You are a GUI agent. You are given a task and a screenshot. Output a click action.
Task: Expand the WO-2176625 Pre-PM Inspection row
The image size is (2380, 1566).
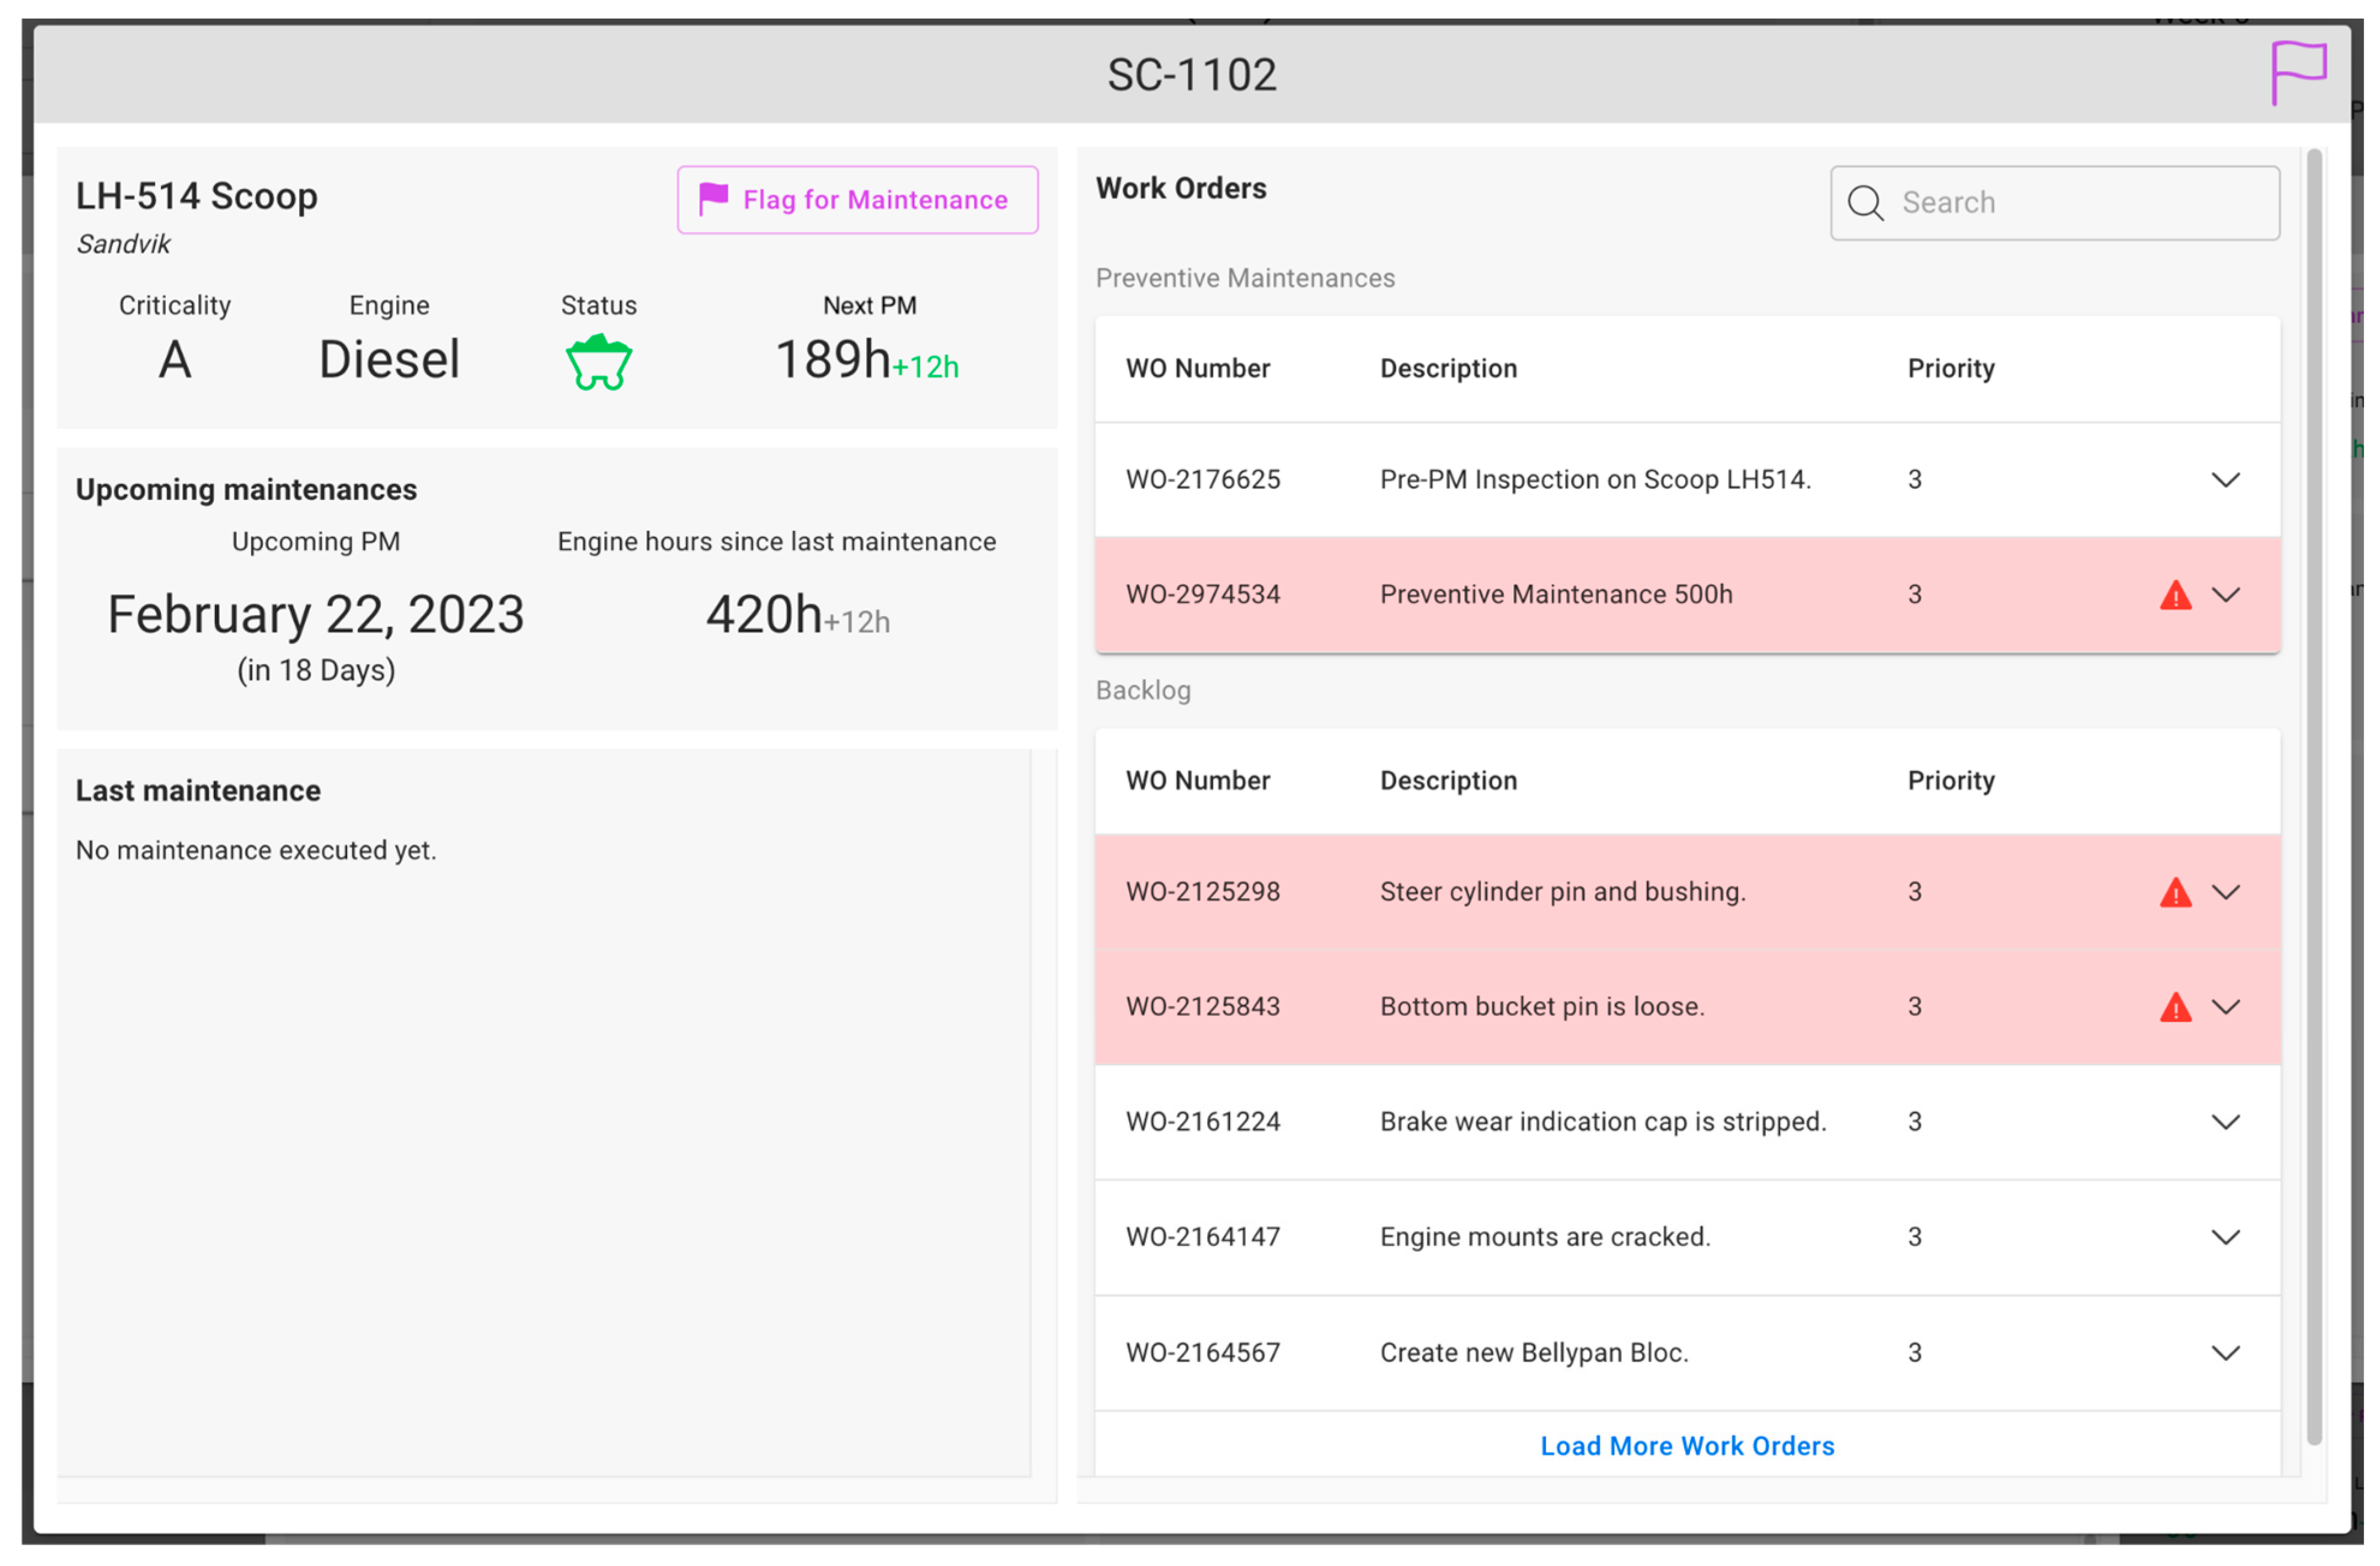(x=2225, y=480)
